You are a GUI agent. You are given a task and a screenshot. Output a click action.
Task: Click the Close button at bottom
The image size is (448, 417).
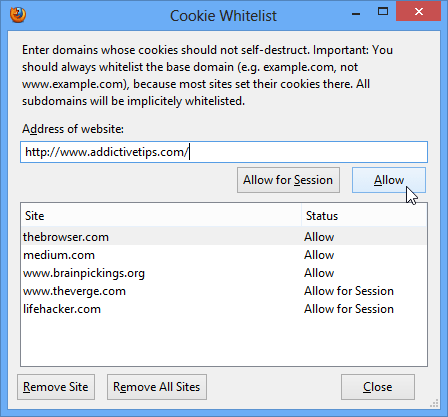pyautogui.click(x=378, y=387)
